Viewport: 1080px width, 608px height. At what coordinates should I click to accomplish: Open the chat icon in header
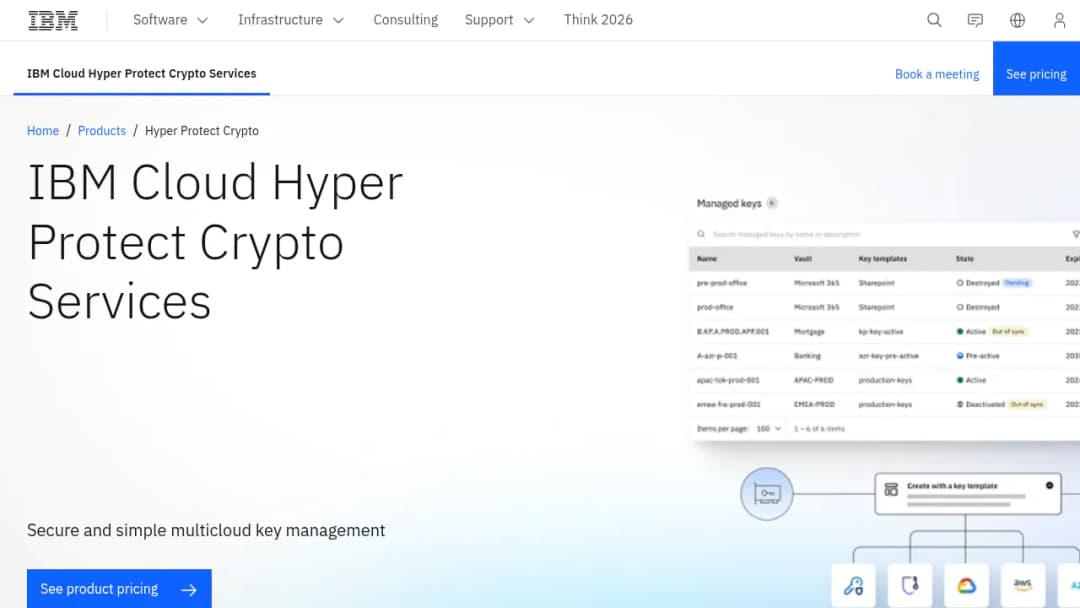pos(975,20)
